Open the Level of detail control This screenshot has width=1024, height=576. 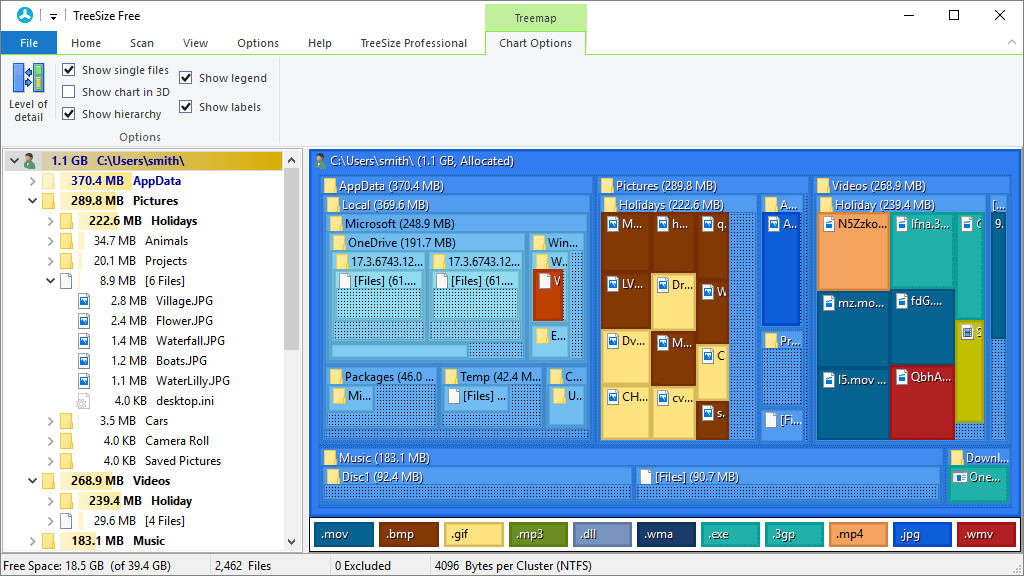click(x=28, y=92)
